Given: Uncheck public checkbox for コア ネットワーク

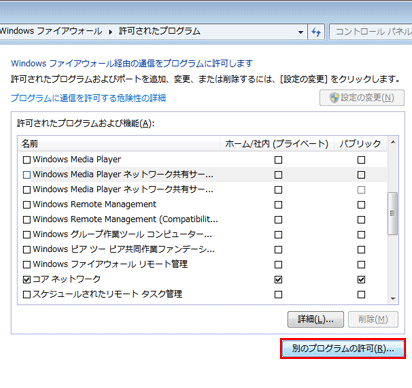Looking at the screenshot, I should [x=361, y=279].
